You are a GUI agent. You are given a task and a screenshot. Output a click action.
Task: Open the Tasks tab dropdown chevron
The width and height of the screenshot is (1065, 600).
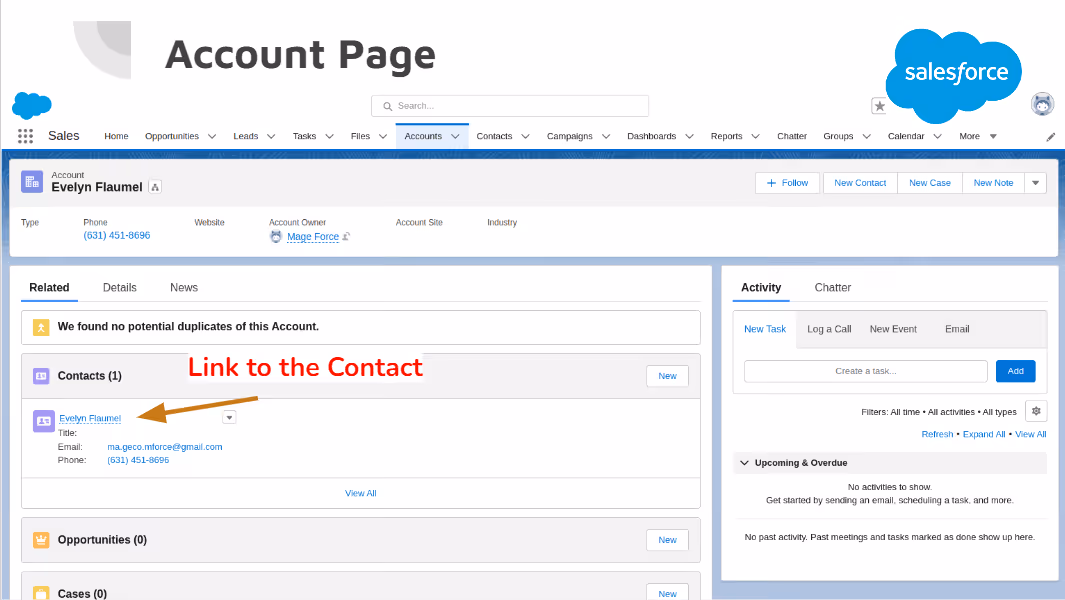(329, 136)
